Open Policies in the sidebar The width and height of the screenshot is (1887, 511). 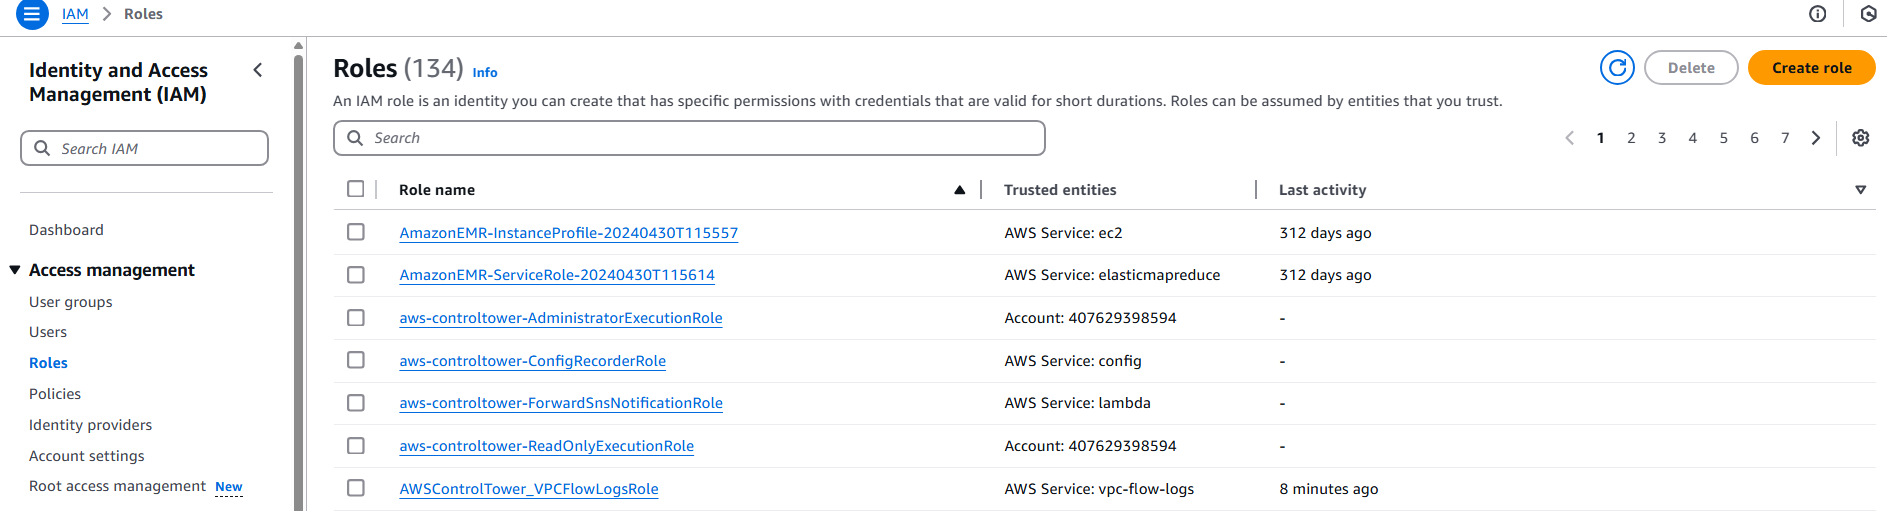click(x=55, y=394)
